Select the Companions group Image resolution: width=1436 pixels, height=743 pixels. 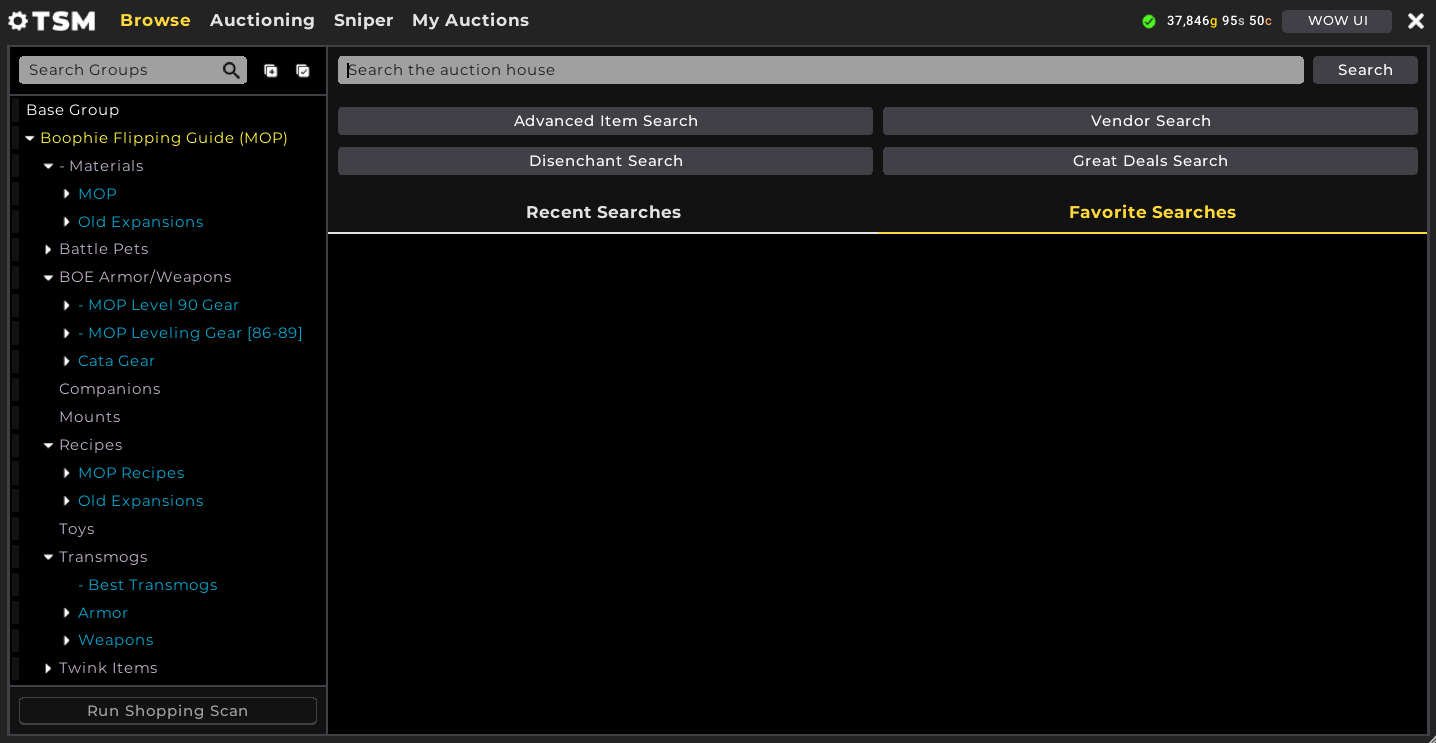pyautogui.click(x=109, y=389)
